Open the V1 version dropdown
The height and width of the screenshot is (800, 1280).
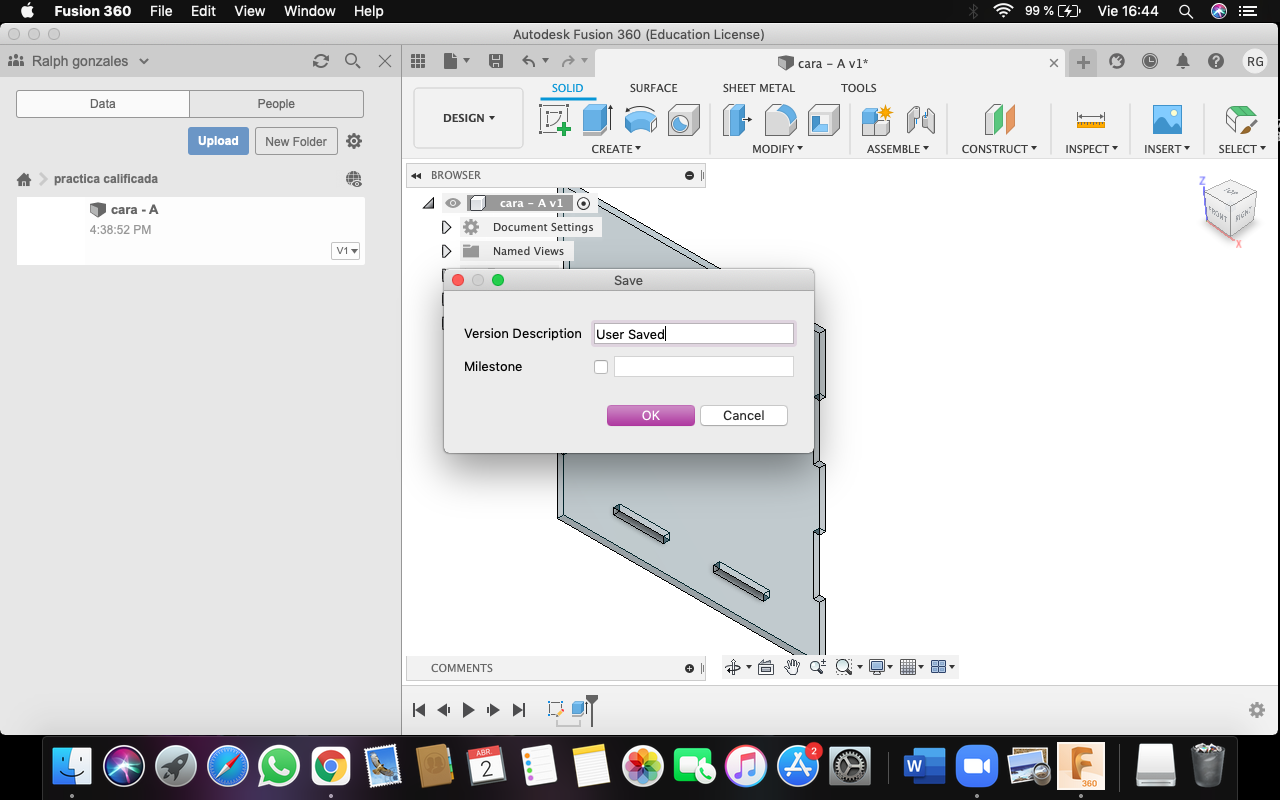346,251
